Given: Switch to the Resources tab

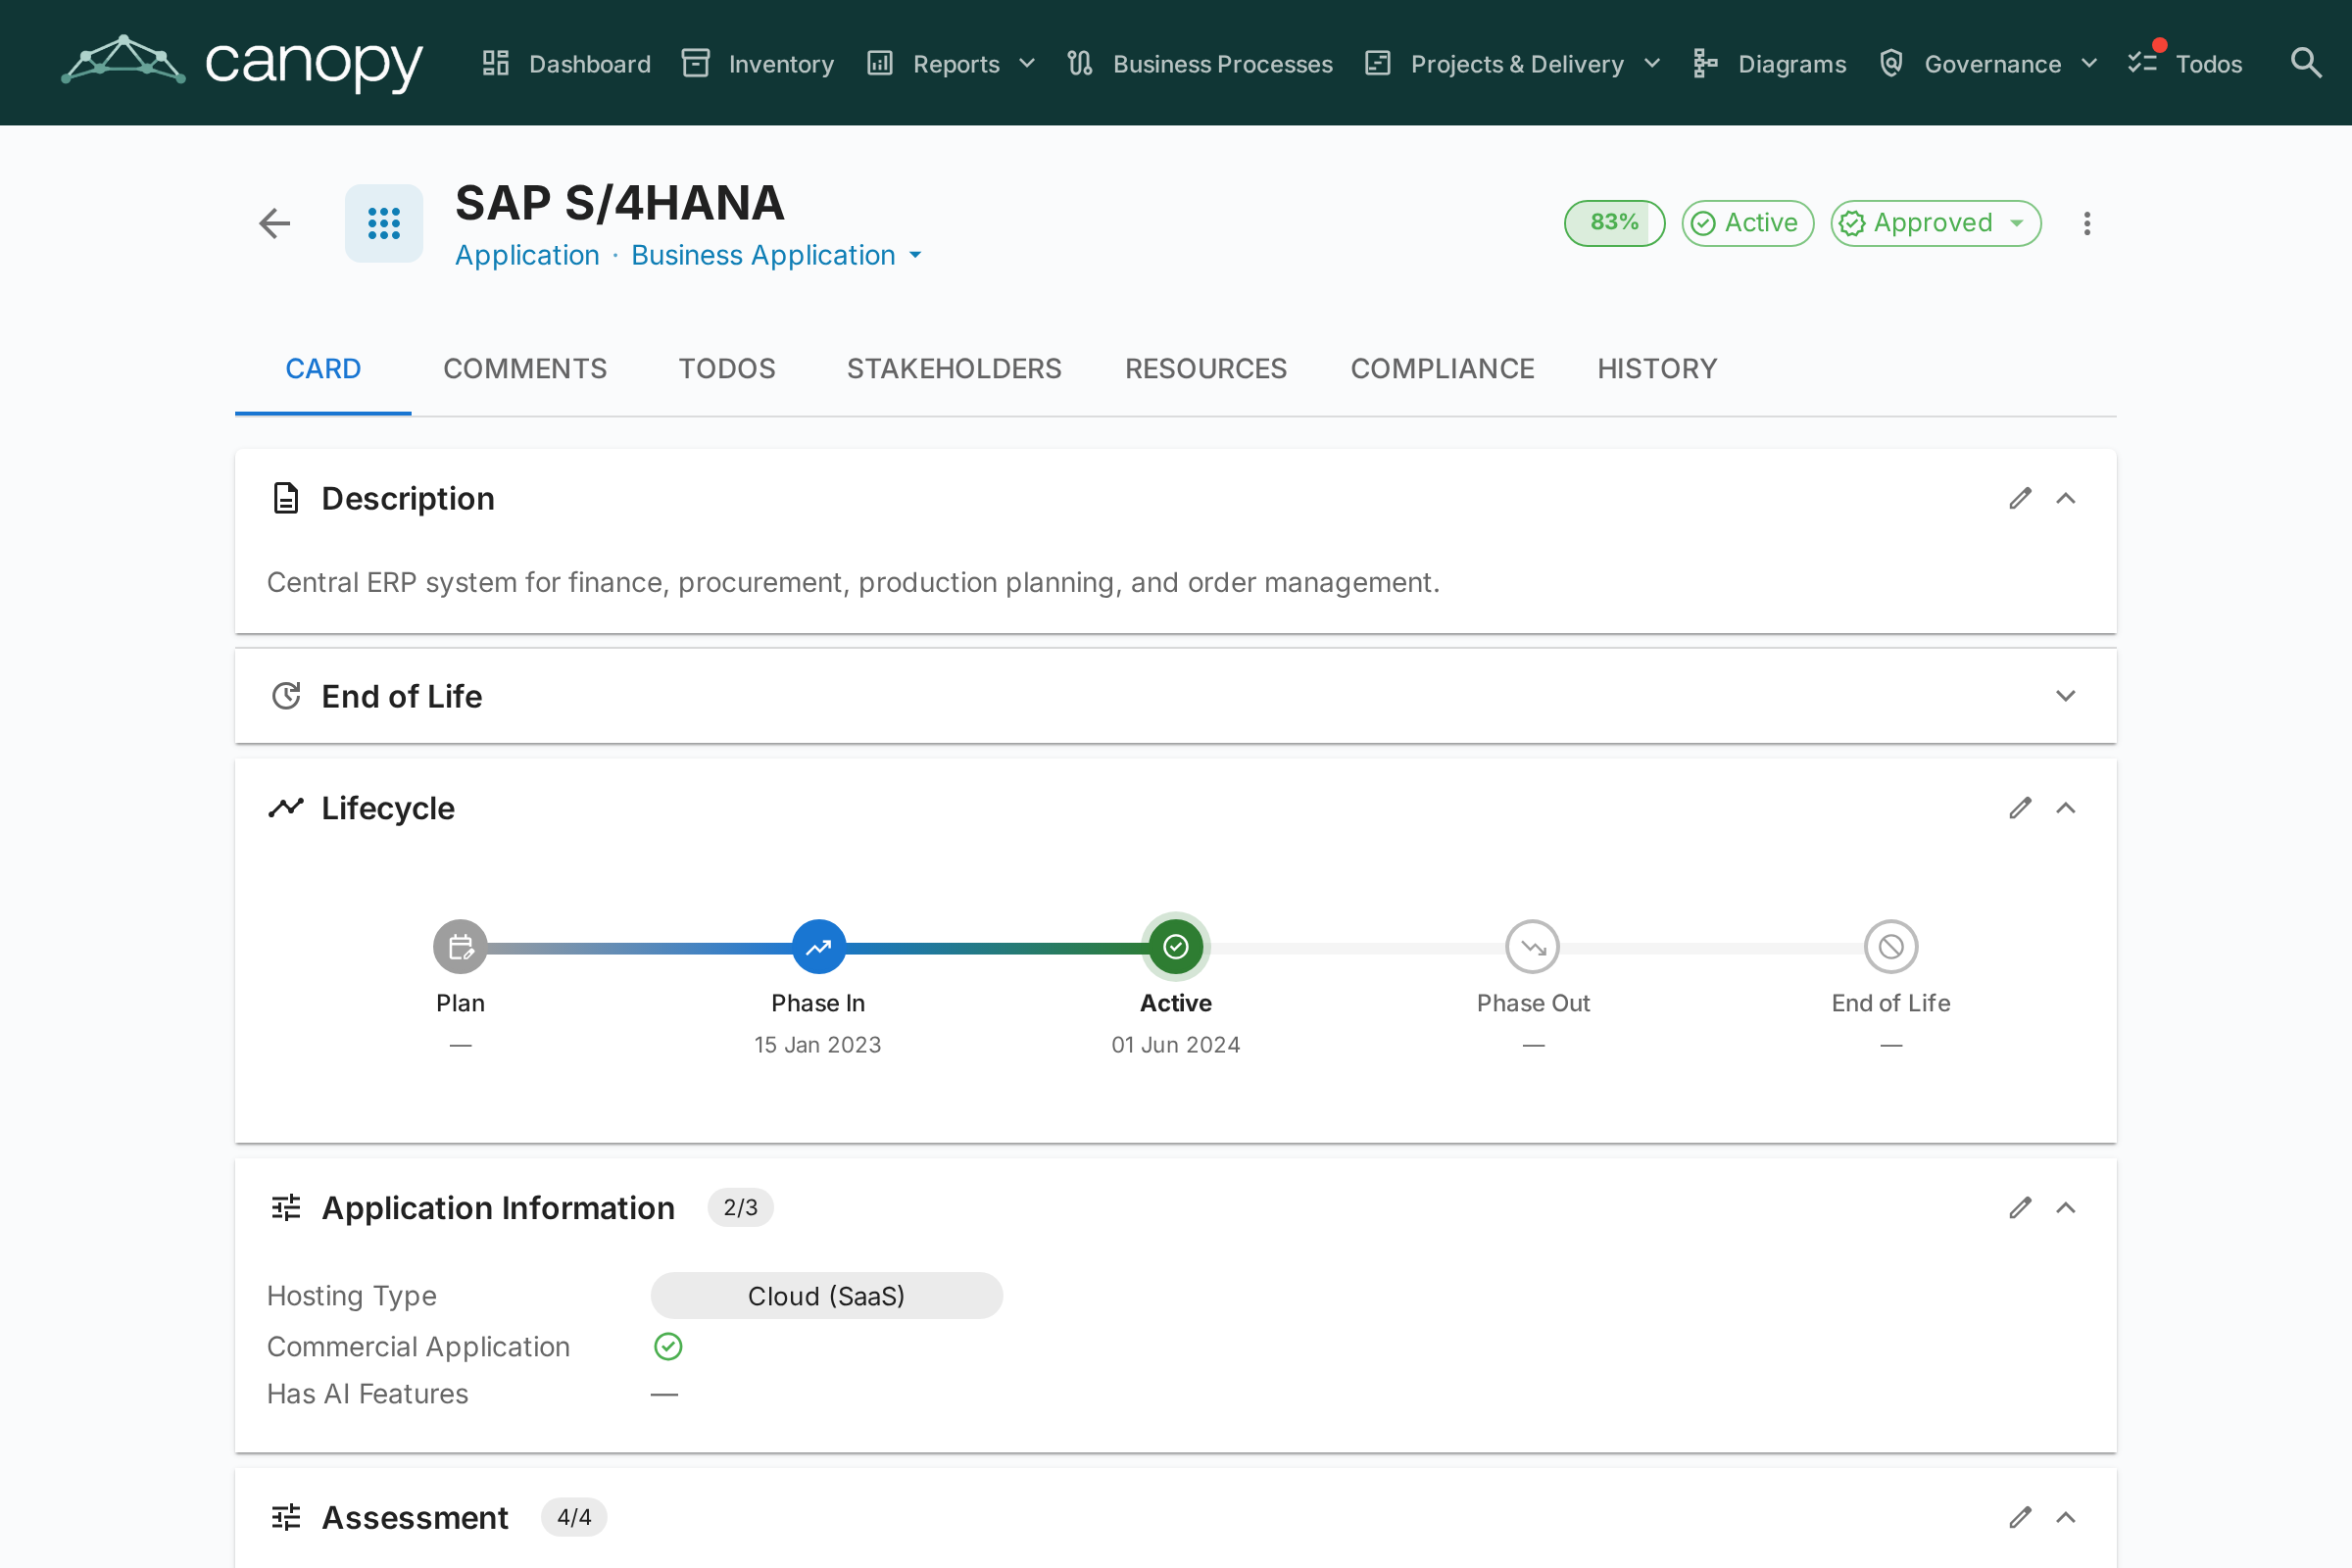Looking at the screenshot, I should pyautogui.click(x=1206, y=369).
